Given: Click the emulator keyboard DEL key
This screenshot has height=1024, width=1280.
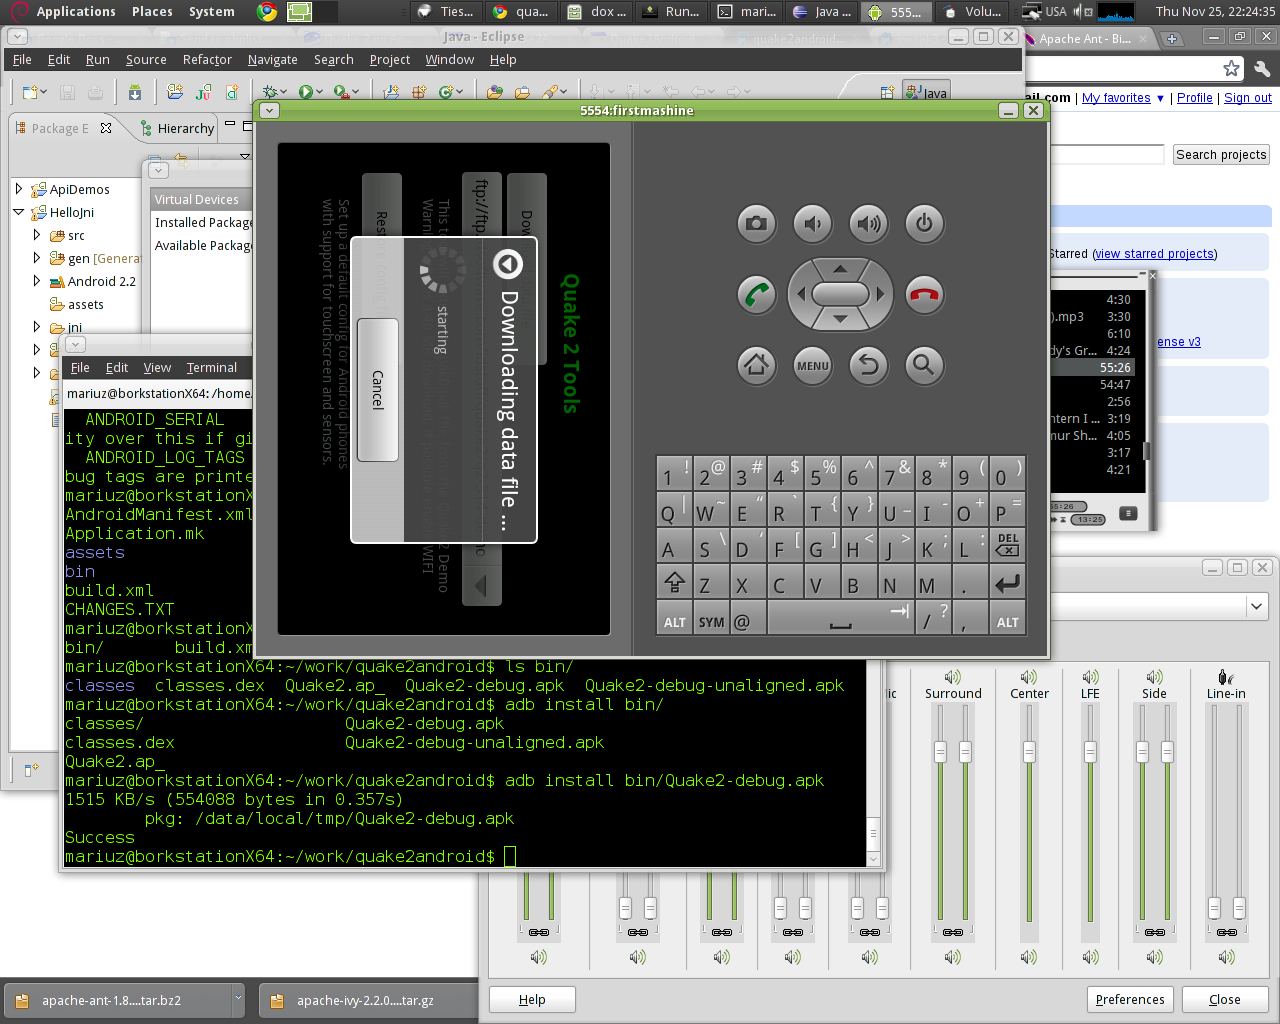Looking at the screenshot, I should tap(1007, 544).
